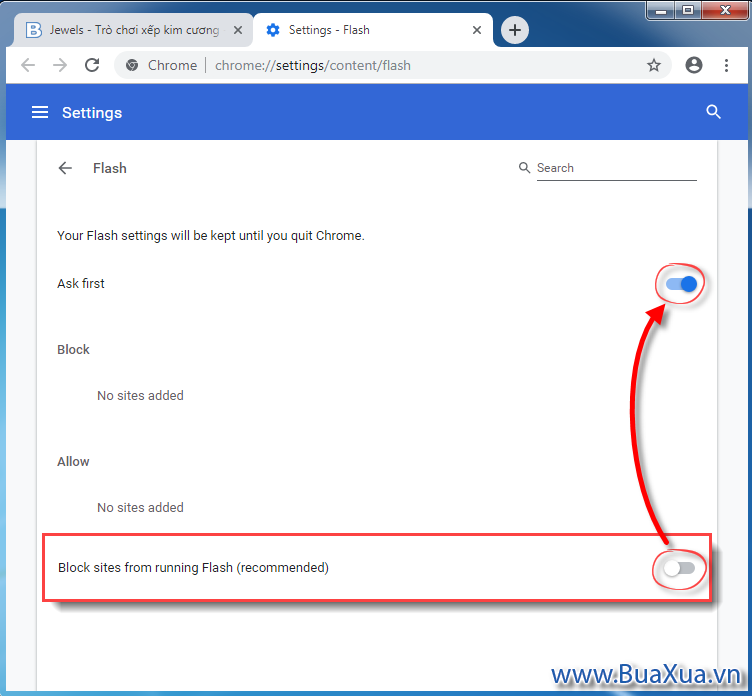Viewport: 752px width, 696px height.
Task: Turn off the Ask first toggle
Action: [x=681, y=284]
